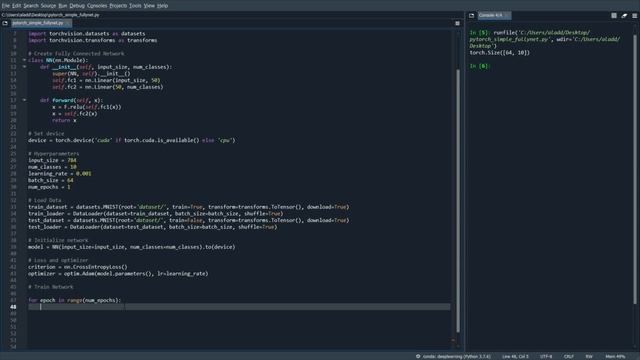
Task: Click line number 47 in the gutter
Action: point(13,300)
